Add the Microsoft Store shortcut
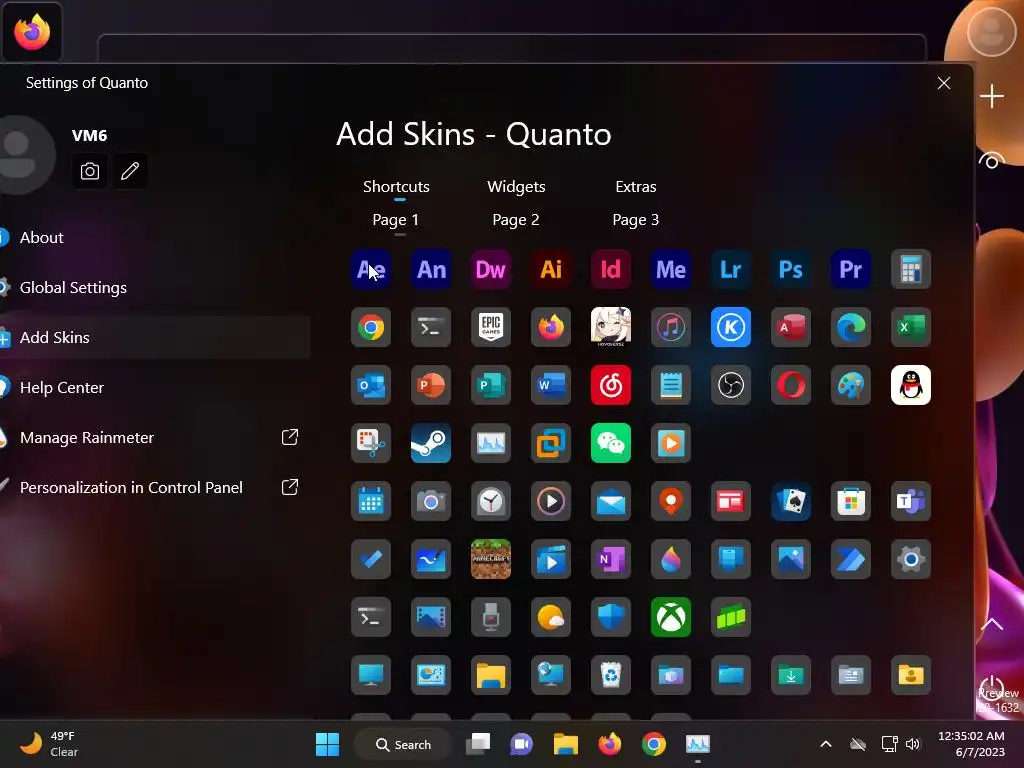Viewport: 1024px width, 768px height. (x=851, y=501)
